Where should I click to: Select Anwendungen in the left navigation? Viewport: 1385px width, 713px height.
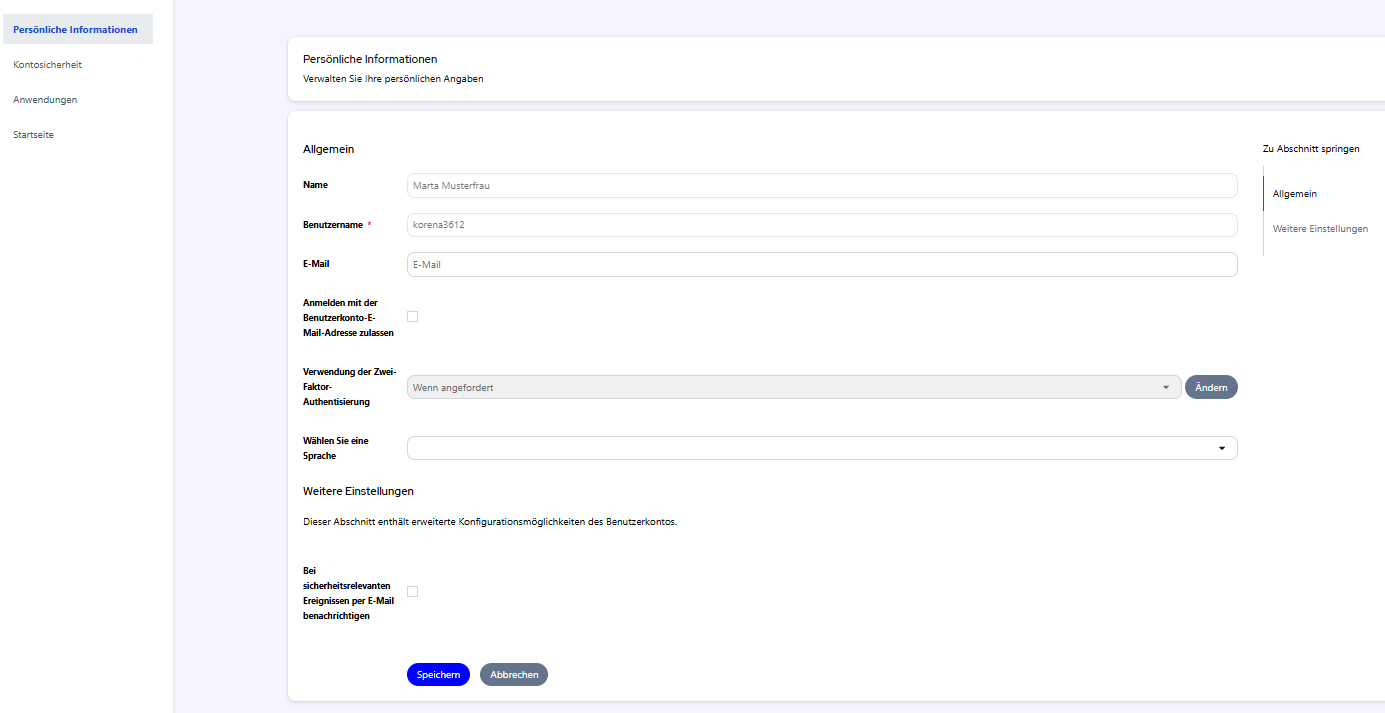45,100
